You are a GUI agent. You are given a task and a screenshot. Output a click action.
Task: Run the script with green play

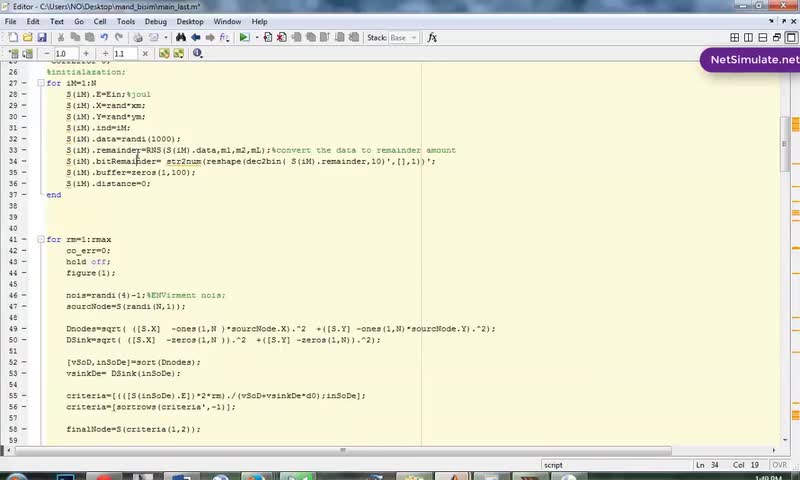pyautogui.click(x=244, y=37)
